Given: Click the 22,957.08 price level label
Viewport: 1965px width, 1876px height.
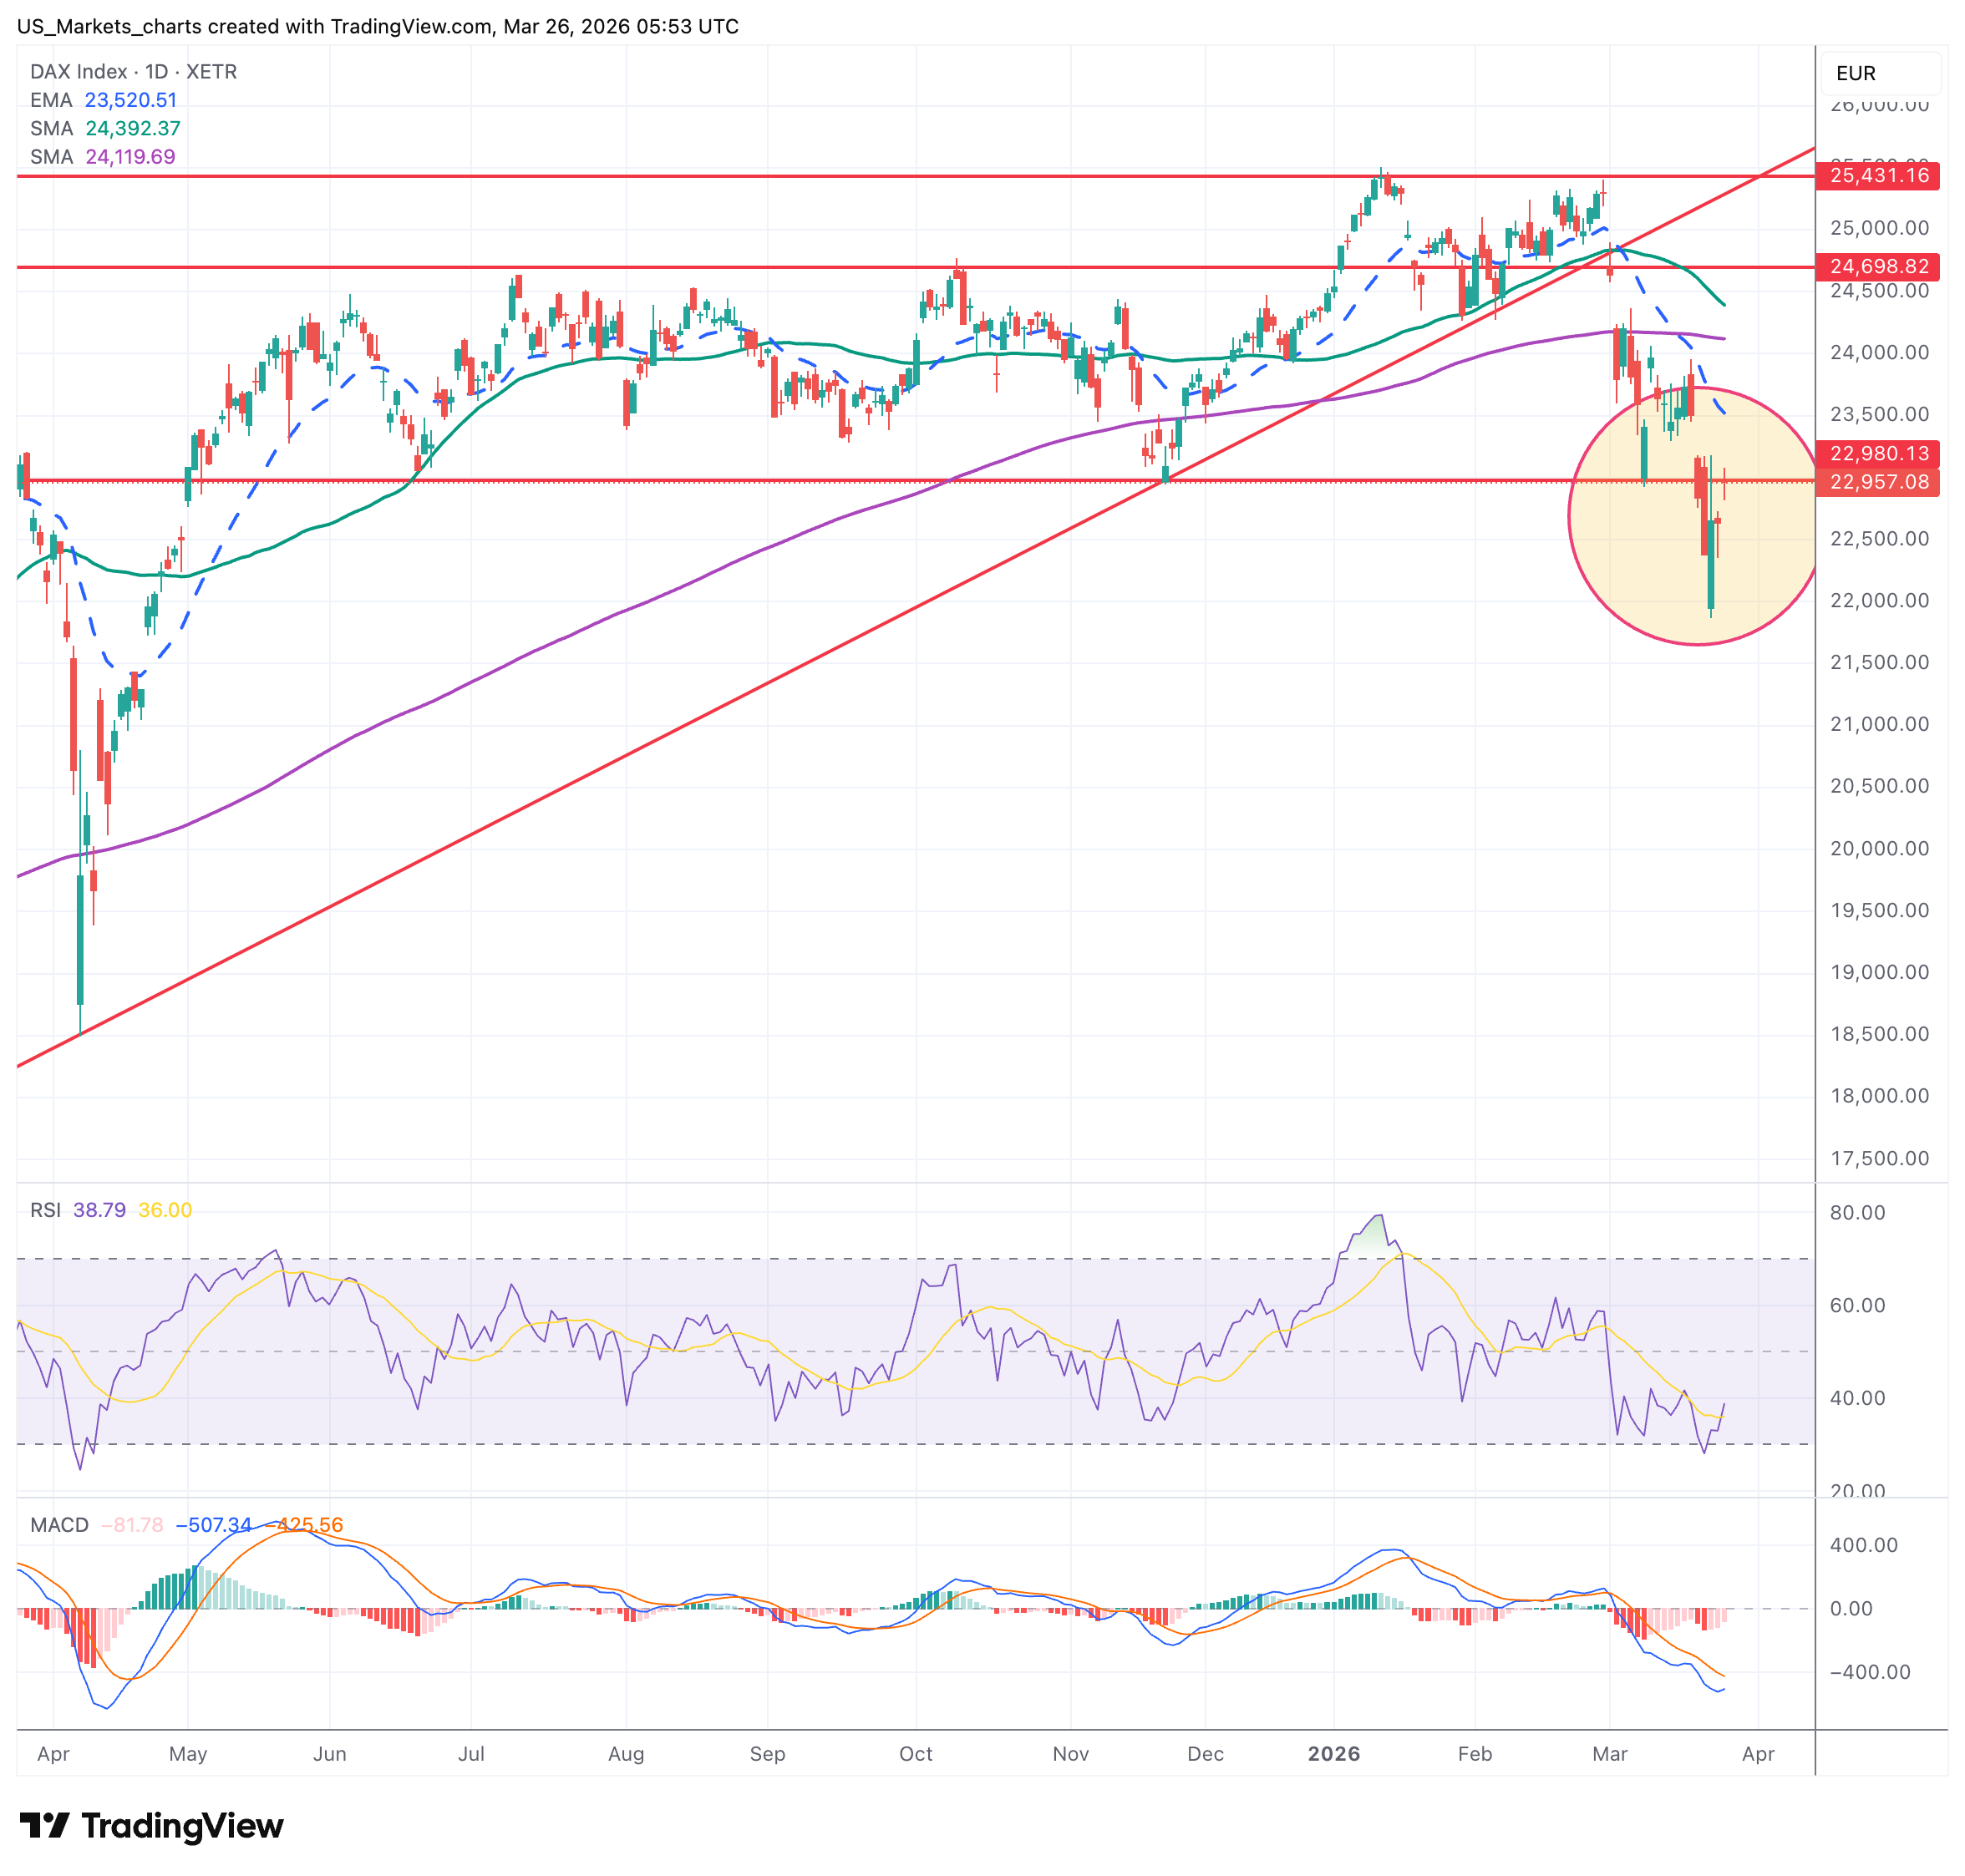Looking at the screenshot, I should 1877,483.
